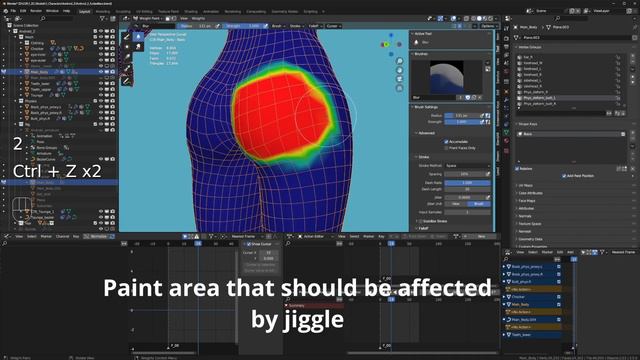This screenshot has width=640, height=360.
Task: Open the File menu
Action: (x=13, y=11)
